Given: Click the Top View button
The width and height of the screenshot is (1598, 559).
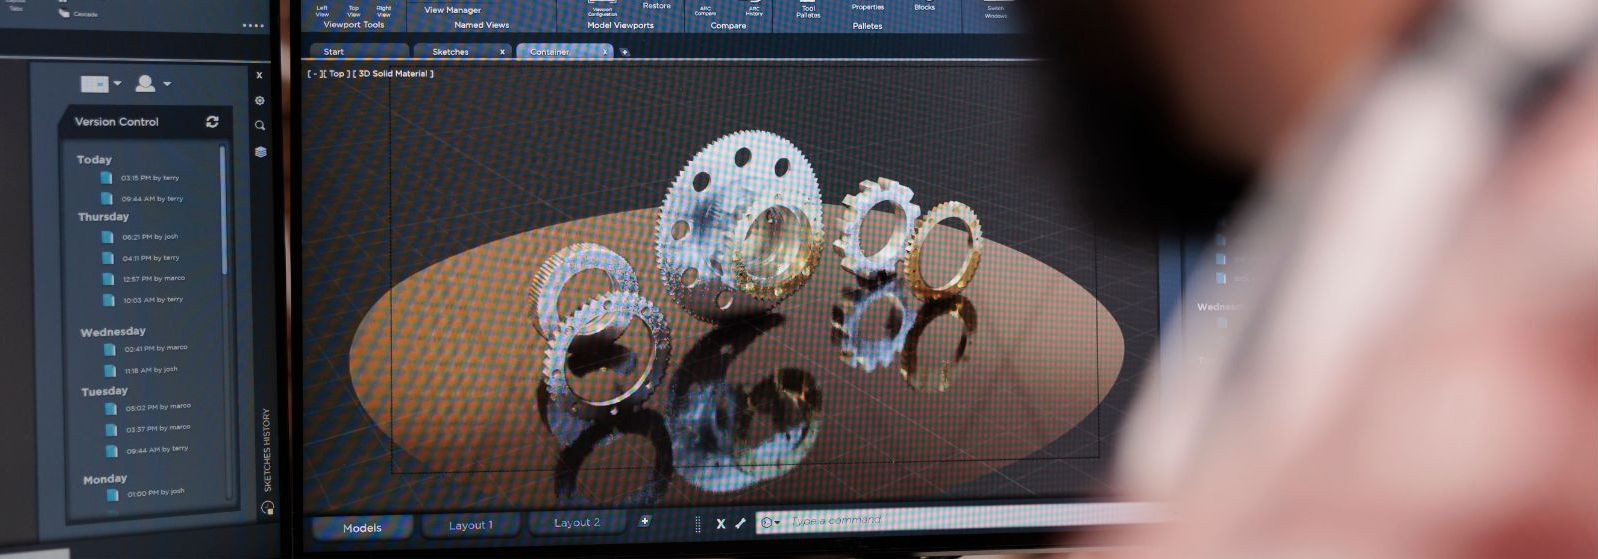Looking at the screenshot, I should click(353, 9).
